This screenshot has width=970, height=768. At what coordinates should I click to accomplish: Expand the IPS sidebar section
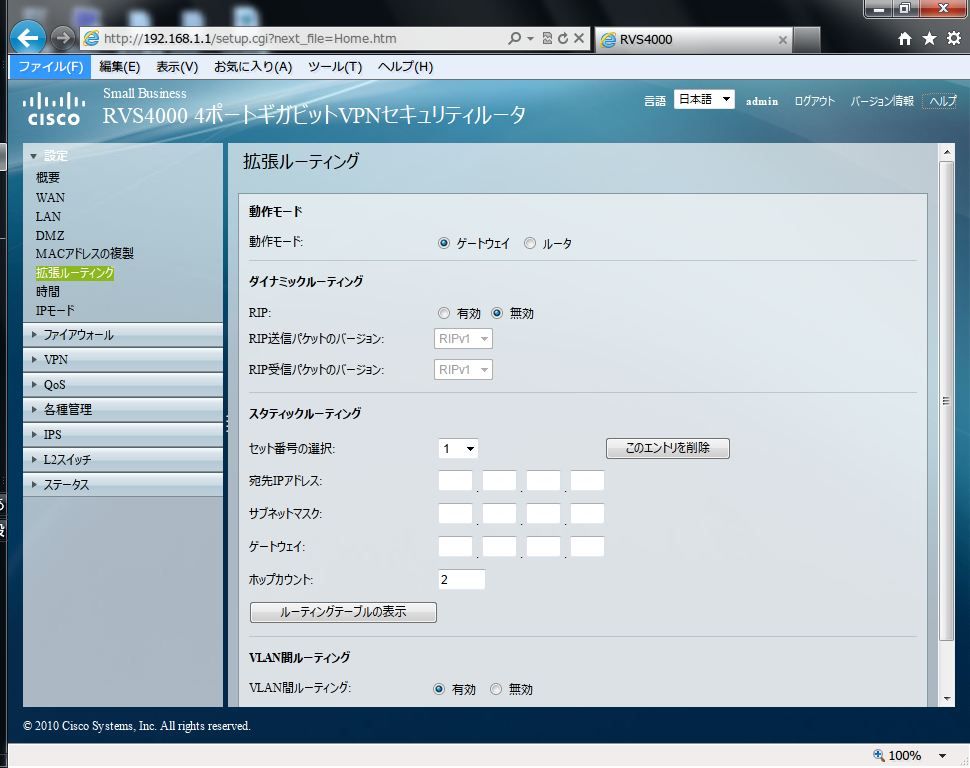click(122, 434)
